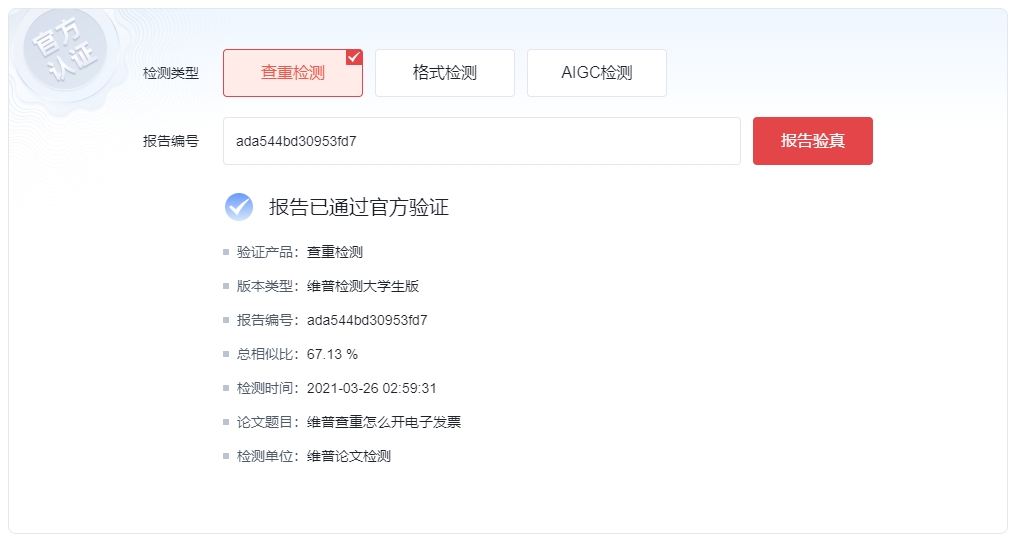
Task: Click the 验证产品 value 查重检测
Action: coord(335,252)
